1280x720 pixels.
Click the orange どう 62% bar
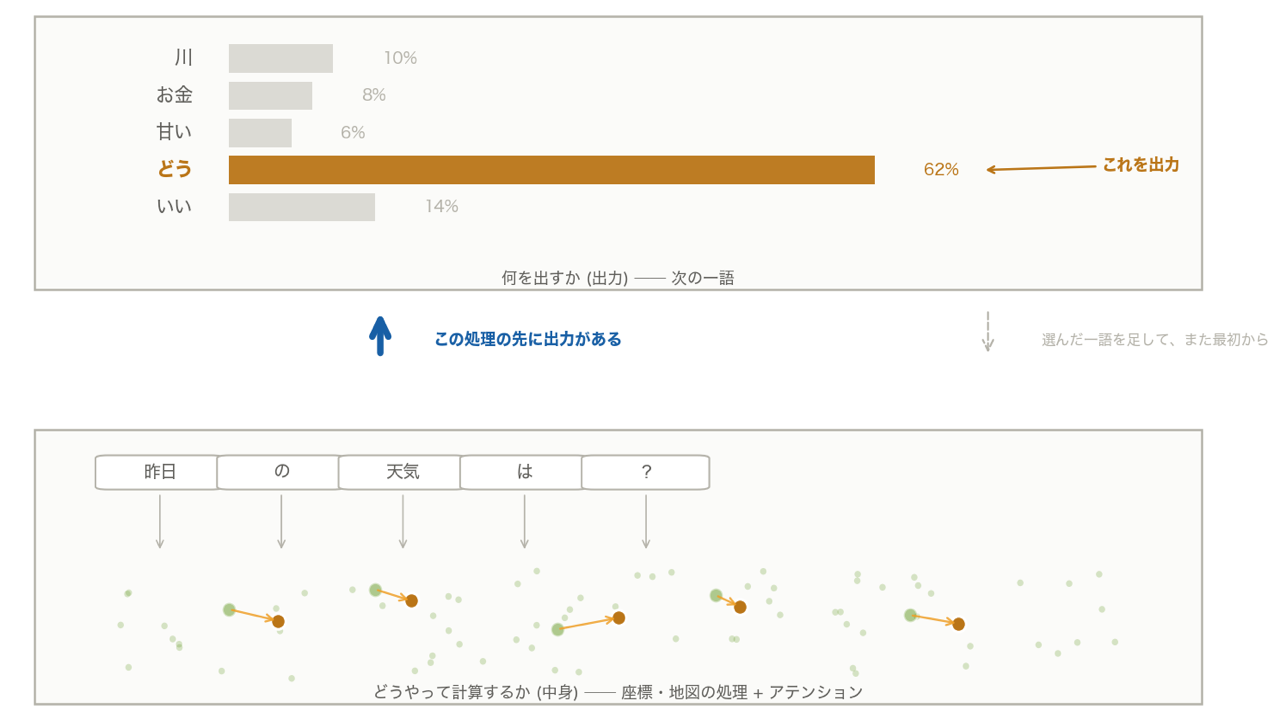coord(552,170)
